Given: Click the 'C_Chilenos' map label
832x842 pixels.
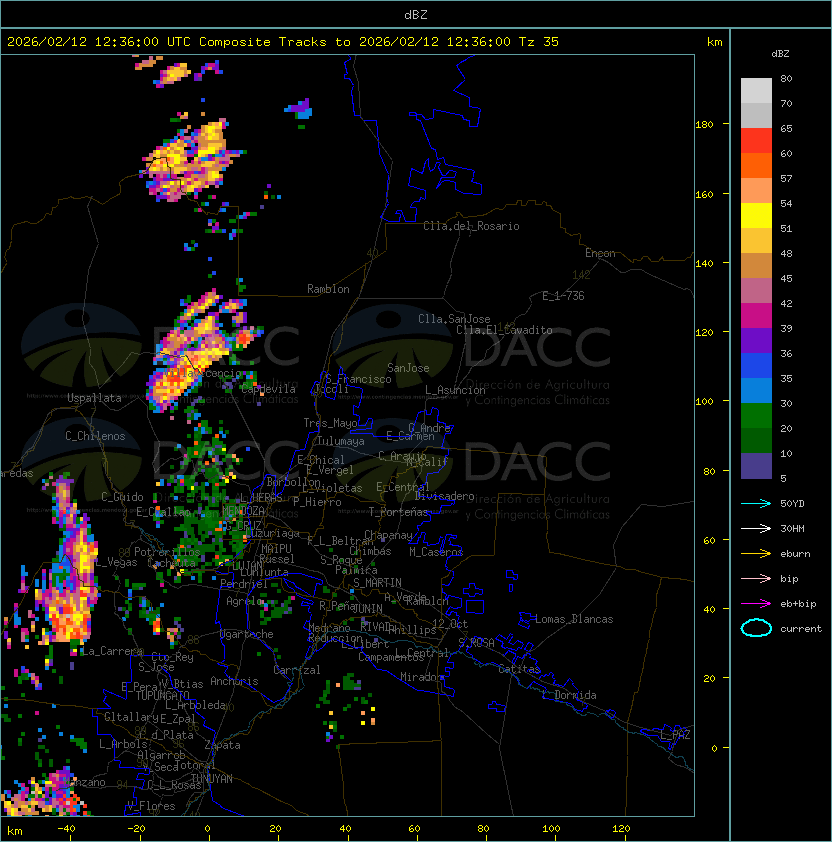Looking at the screenshot, I should (x=95, y=436).
